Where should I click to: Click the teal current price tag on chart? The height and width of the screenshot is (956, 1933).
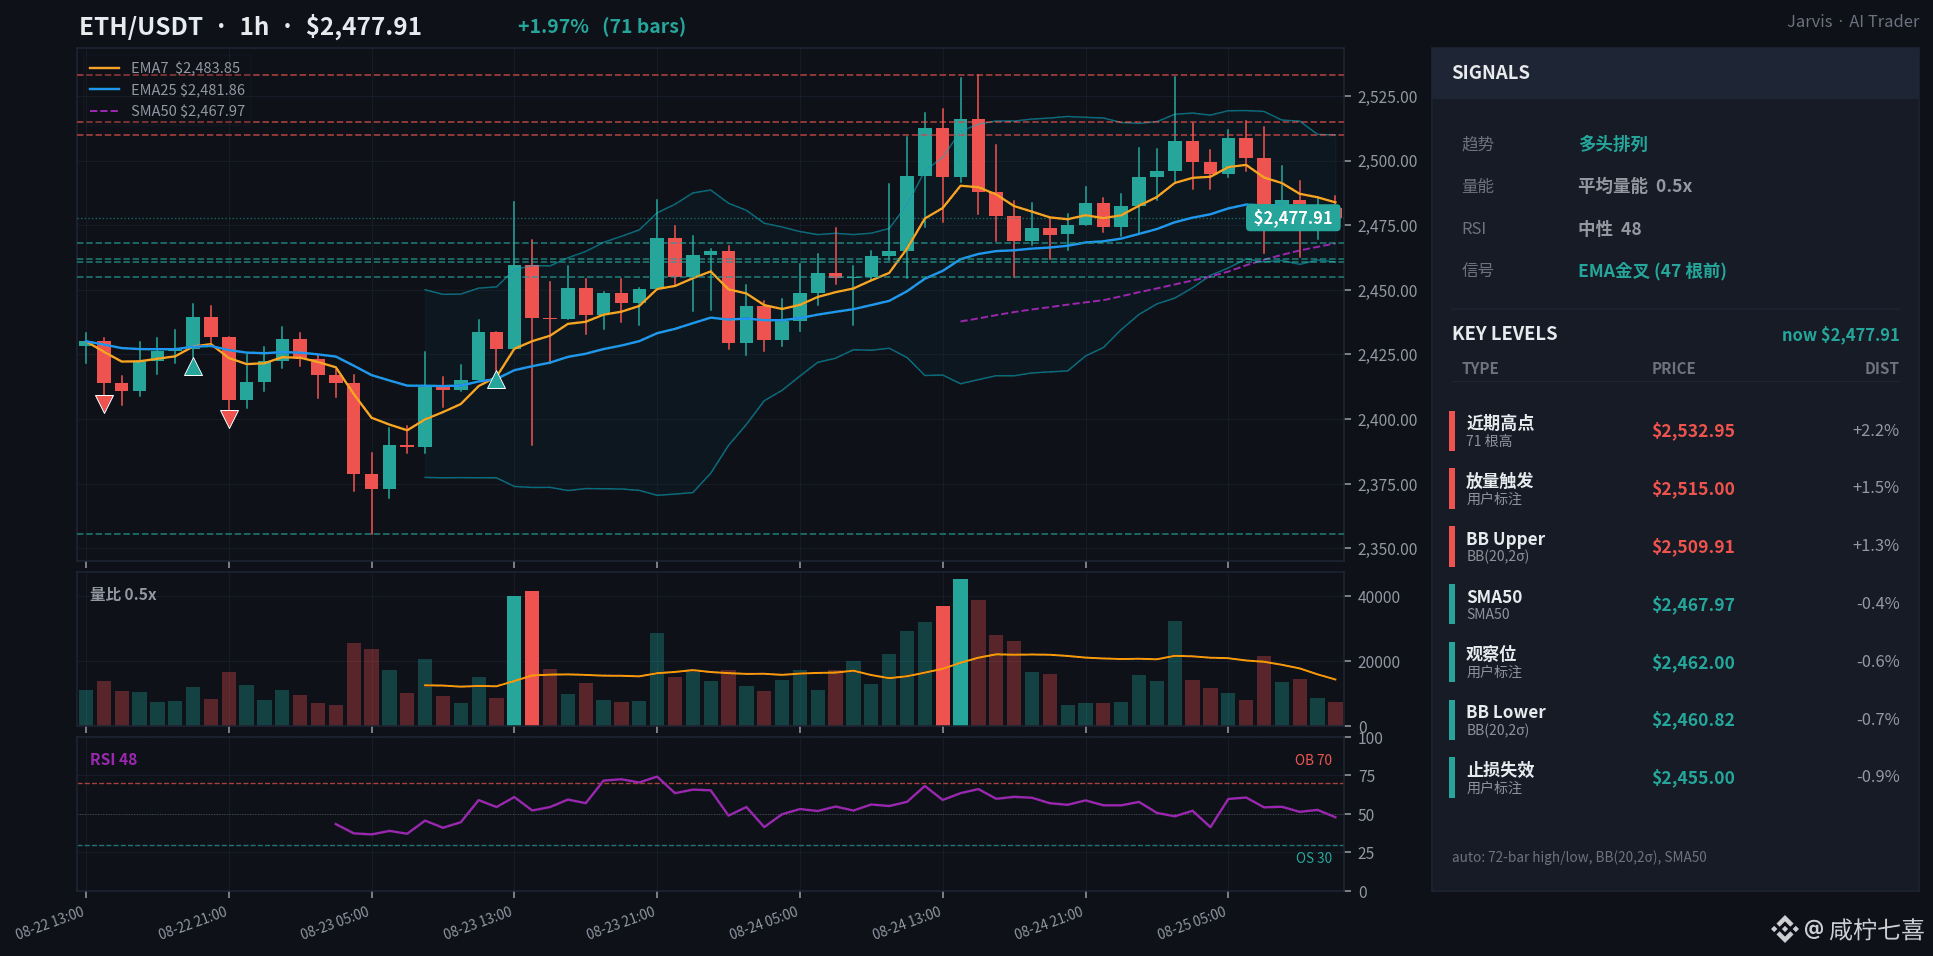click(1293, 218)
